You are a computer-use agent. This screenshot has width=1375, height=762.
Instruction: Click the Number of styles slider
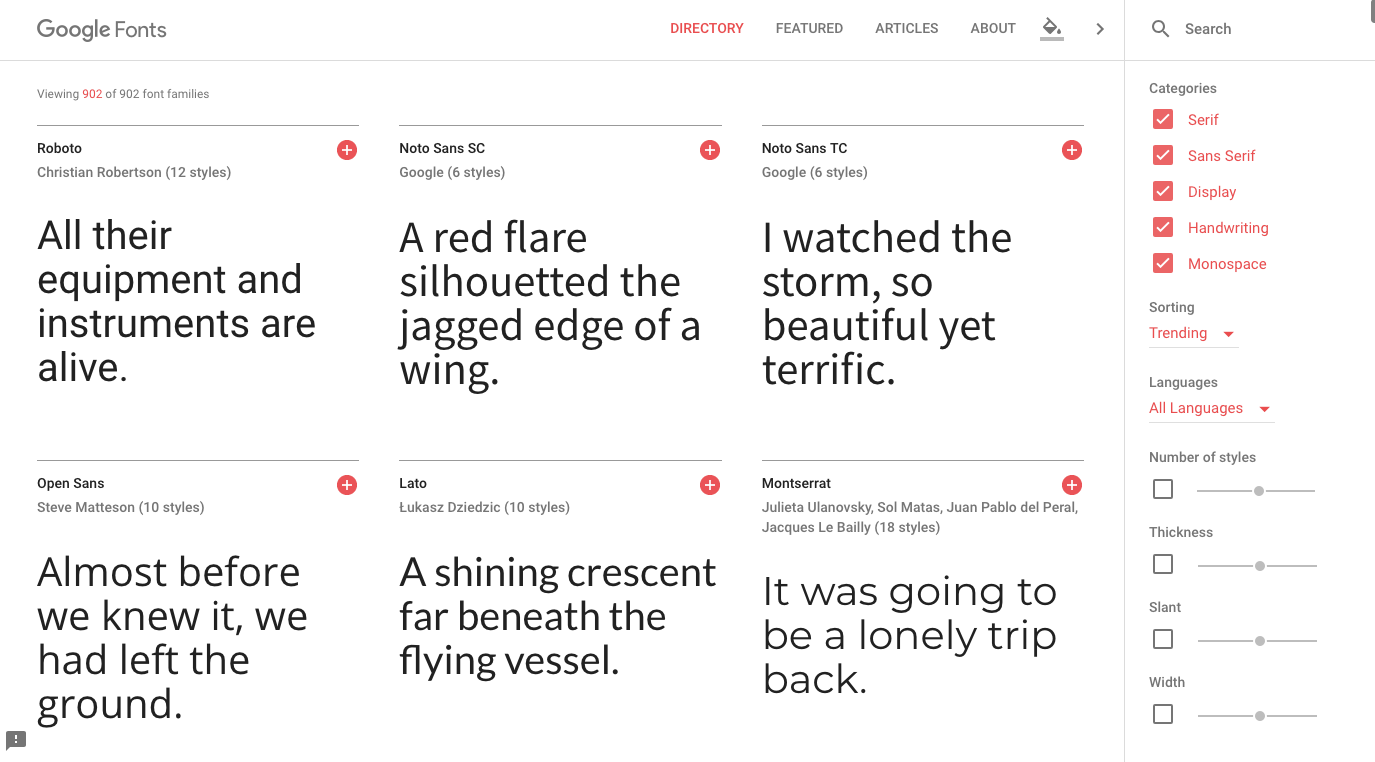click(x=1256, y=491)
